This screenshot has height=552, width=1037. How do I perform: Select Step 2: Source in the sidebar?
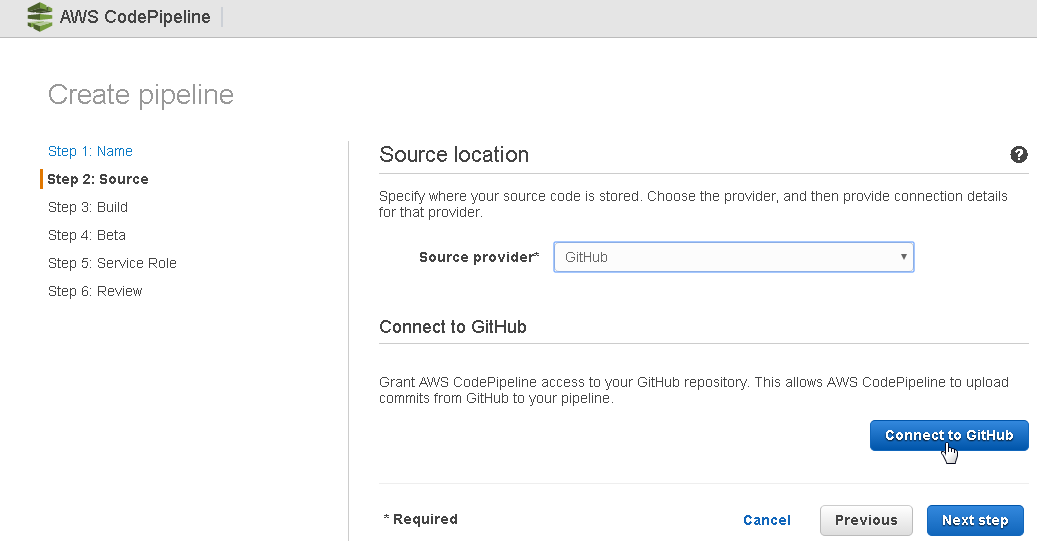coord(98,179)
